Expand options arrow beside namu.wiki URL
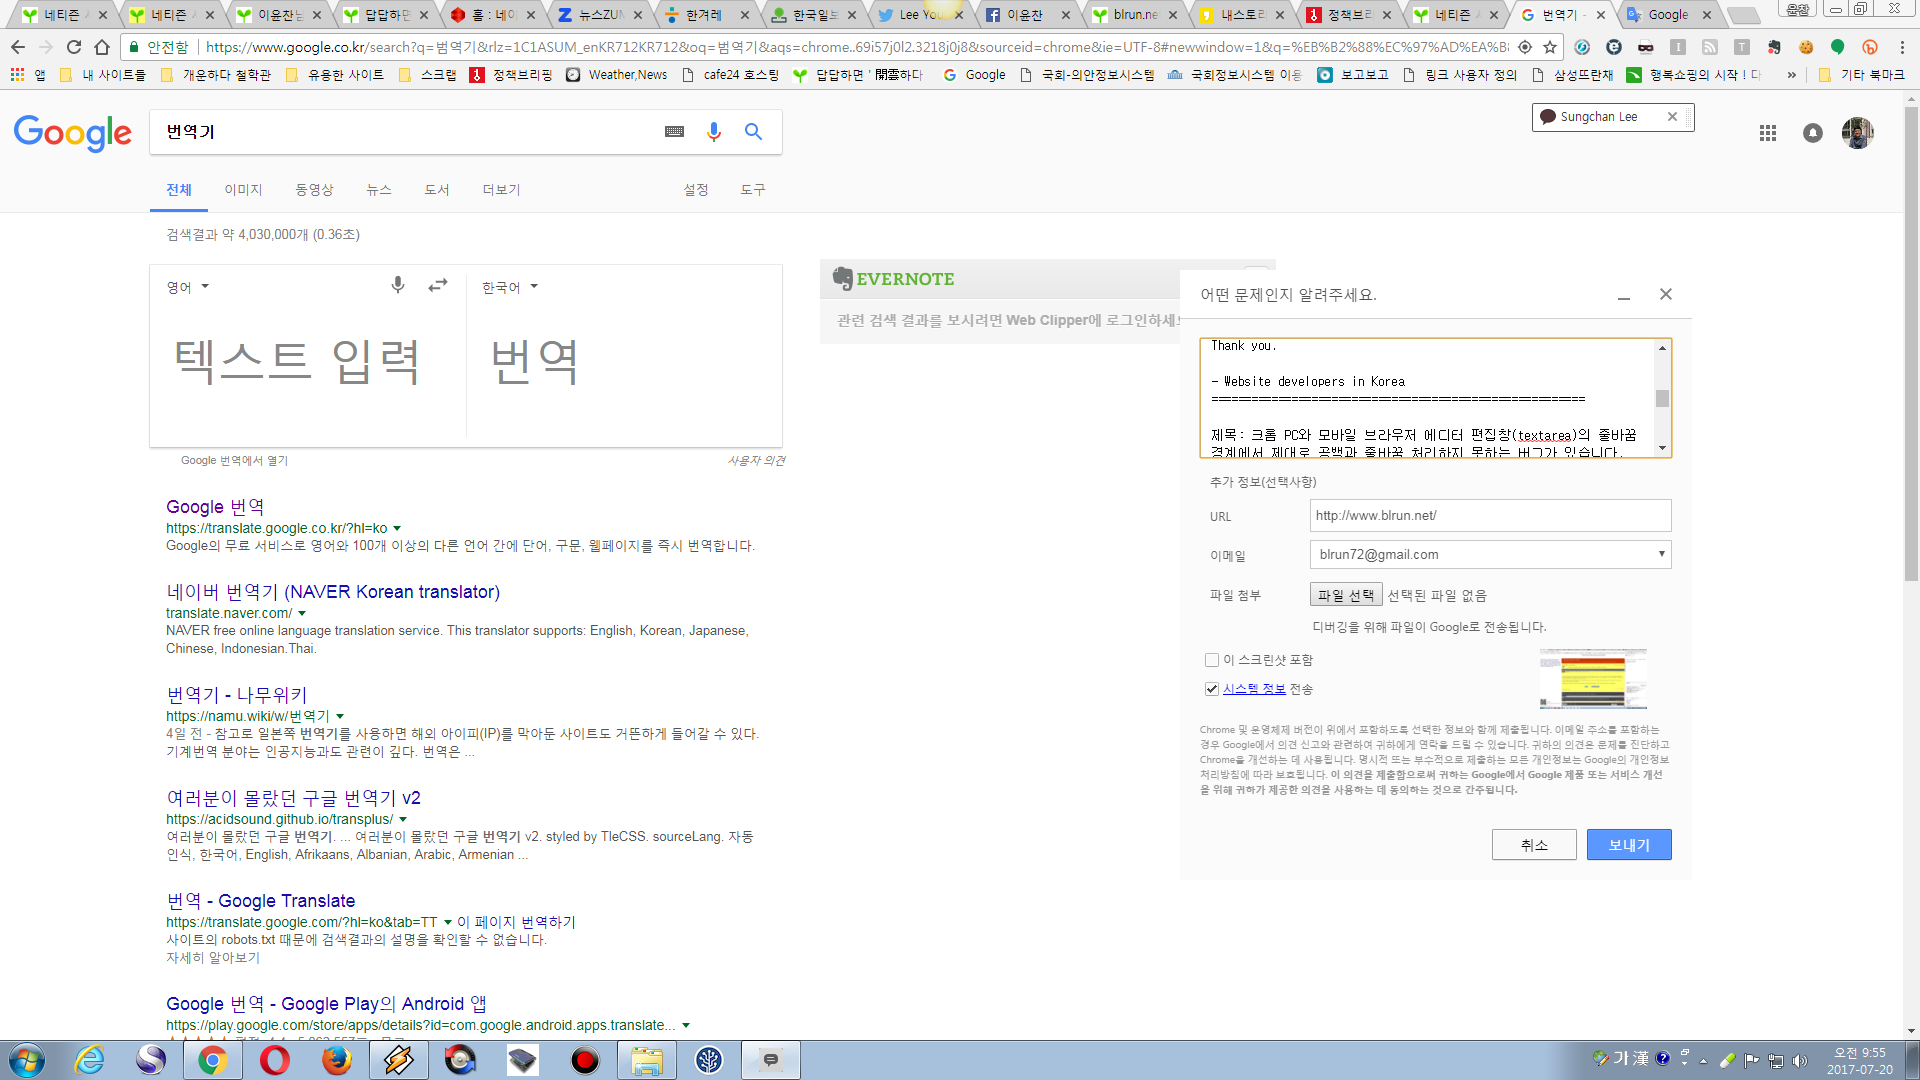 pos(340,716)
